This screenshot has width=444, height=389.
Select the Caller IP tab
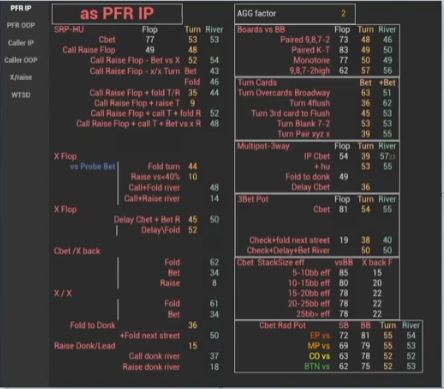(21, 43)
